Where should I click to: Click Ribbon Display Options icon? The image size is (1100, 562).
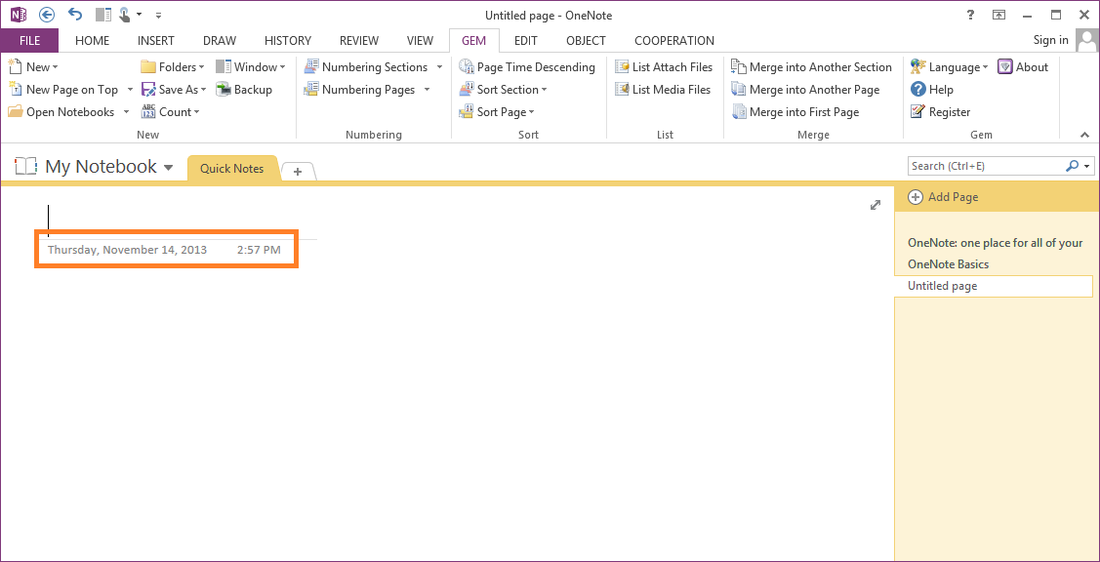point(999,15)
